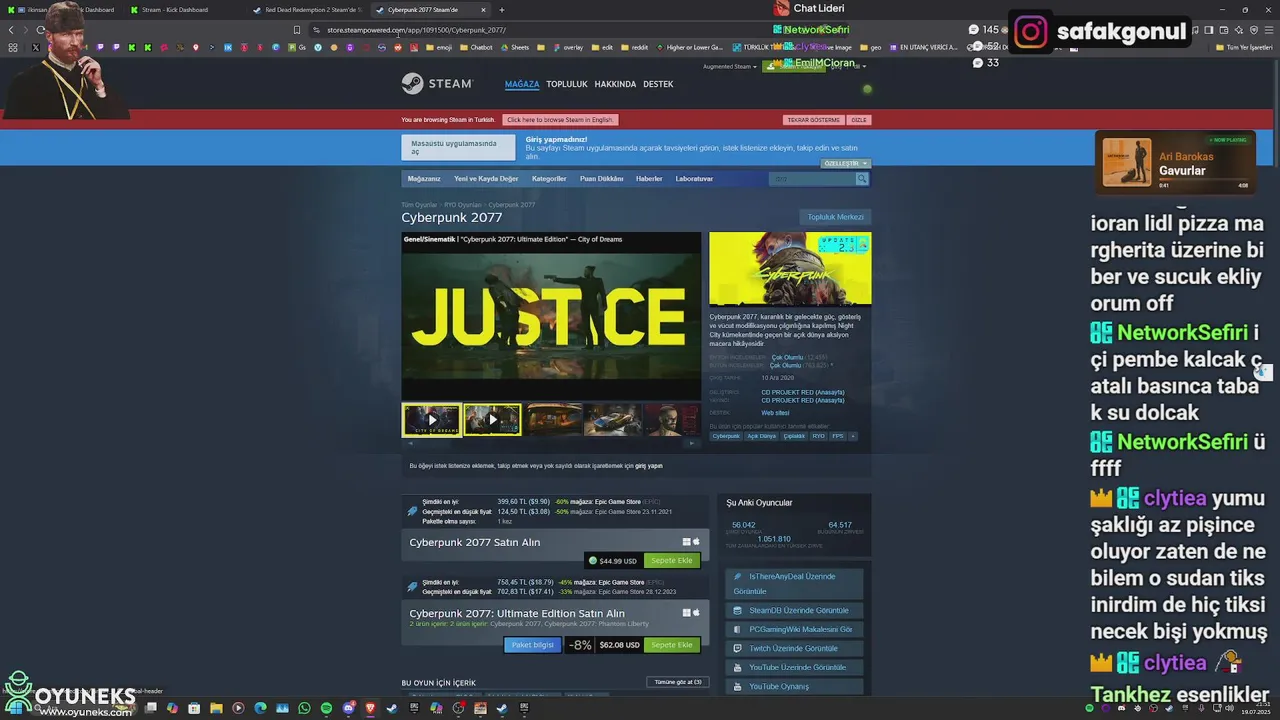Open the Kategoriler tab

pyautogui.click(x=549, y=179)
